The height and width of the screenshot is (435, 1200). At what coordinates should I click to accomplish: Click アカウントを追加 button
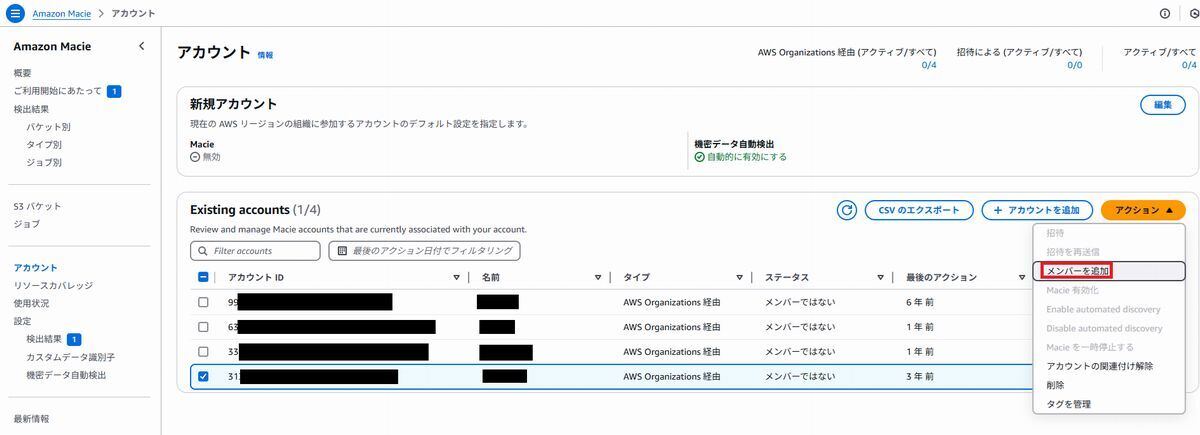click(1037, 210)
